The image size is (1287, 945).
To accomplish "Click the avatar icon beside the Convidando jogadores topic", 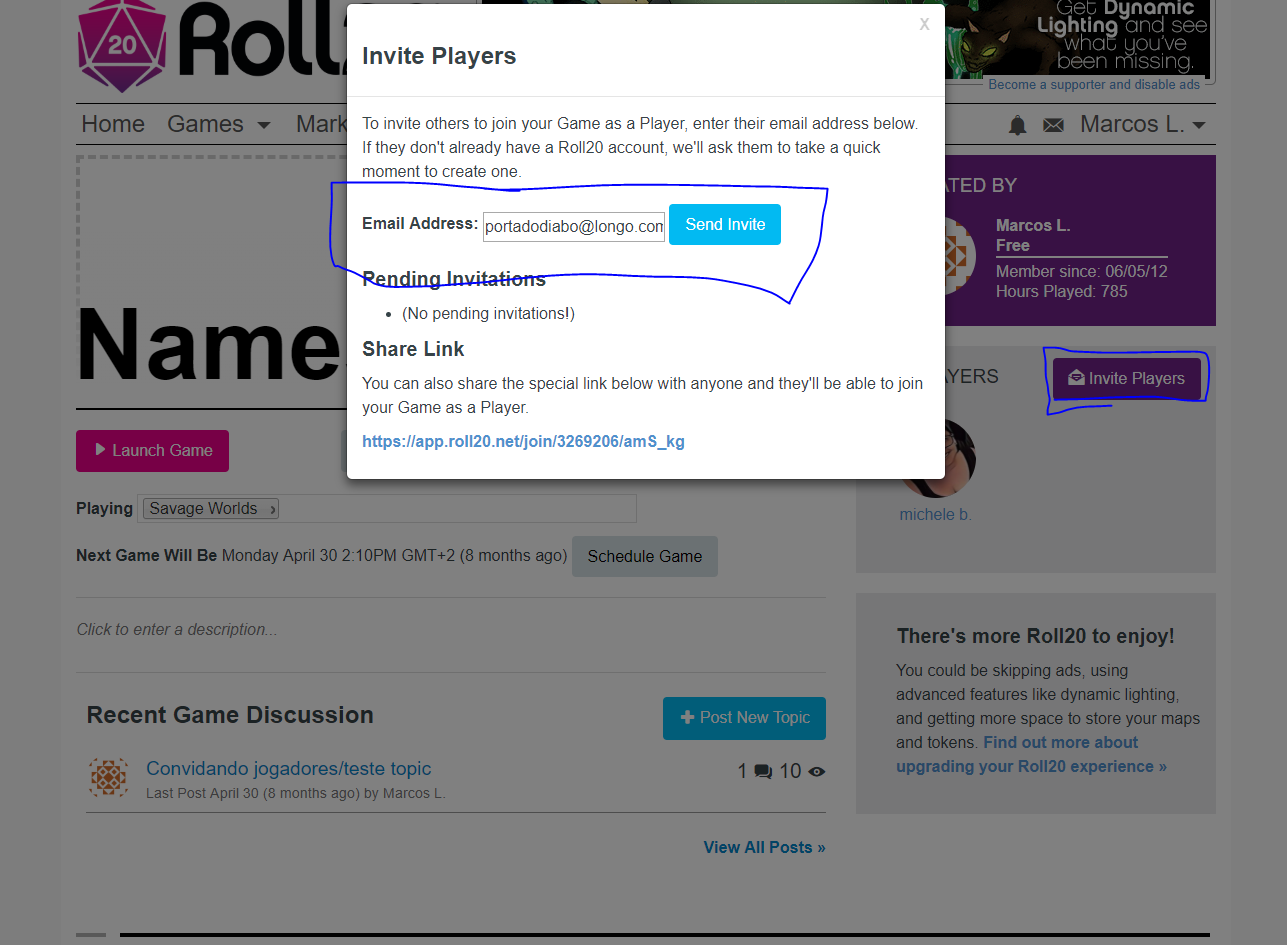I will point(108,777).
